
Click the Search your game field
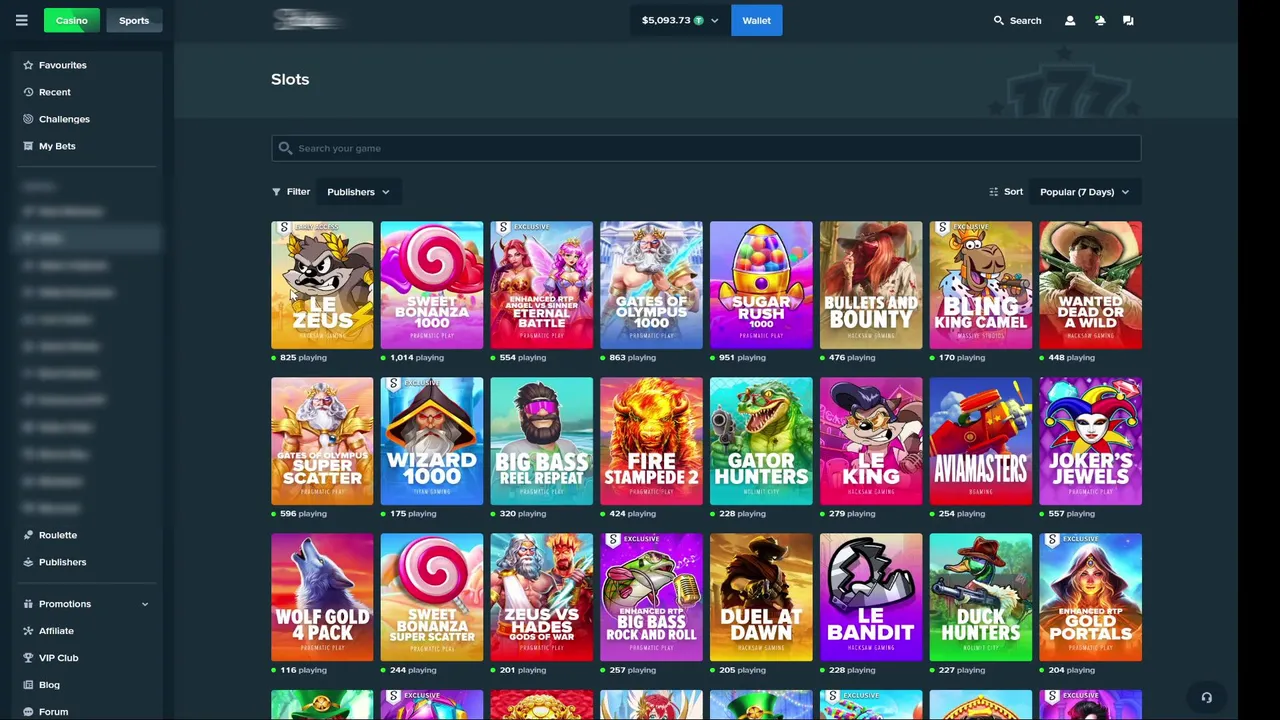tap(706, 148)
